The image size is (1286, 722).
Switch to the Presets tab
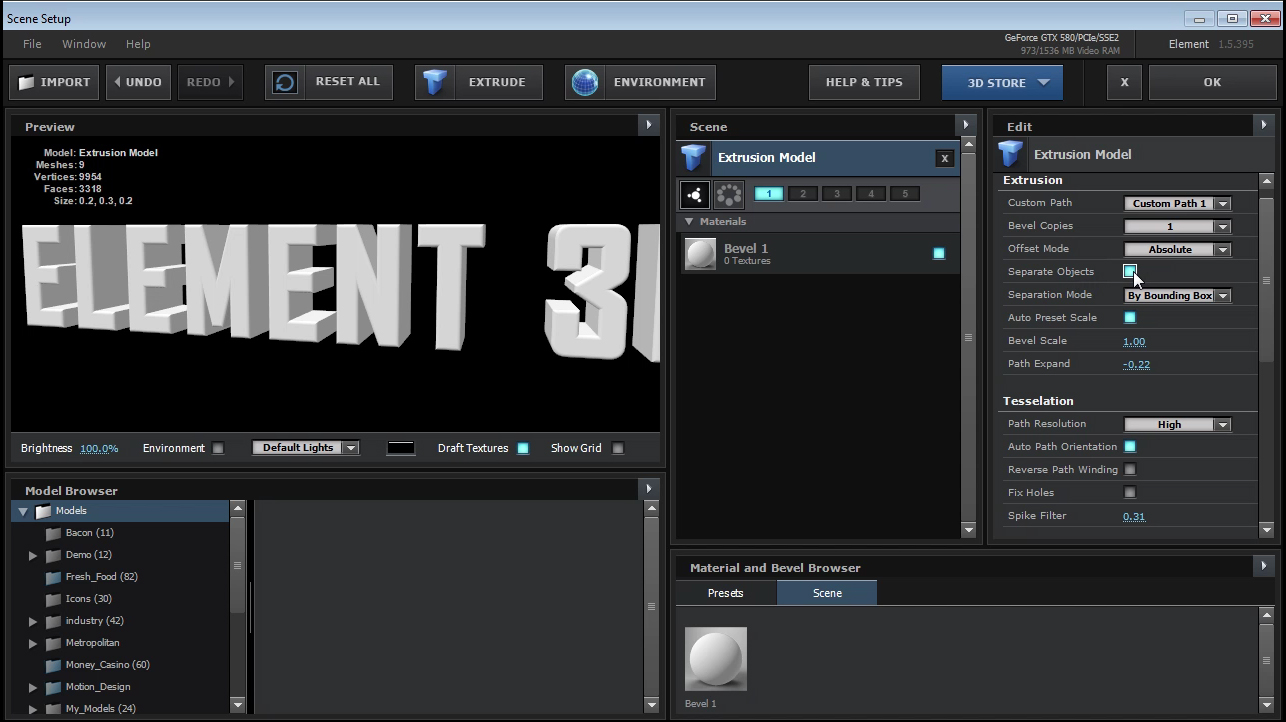tap(726, 593)
